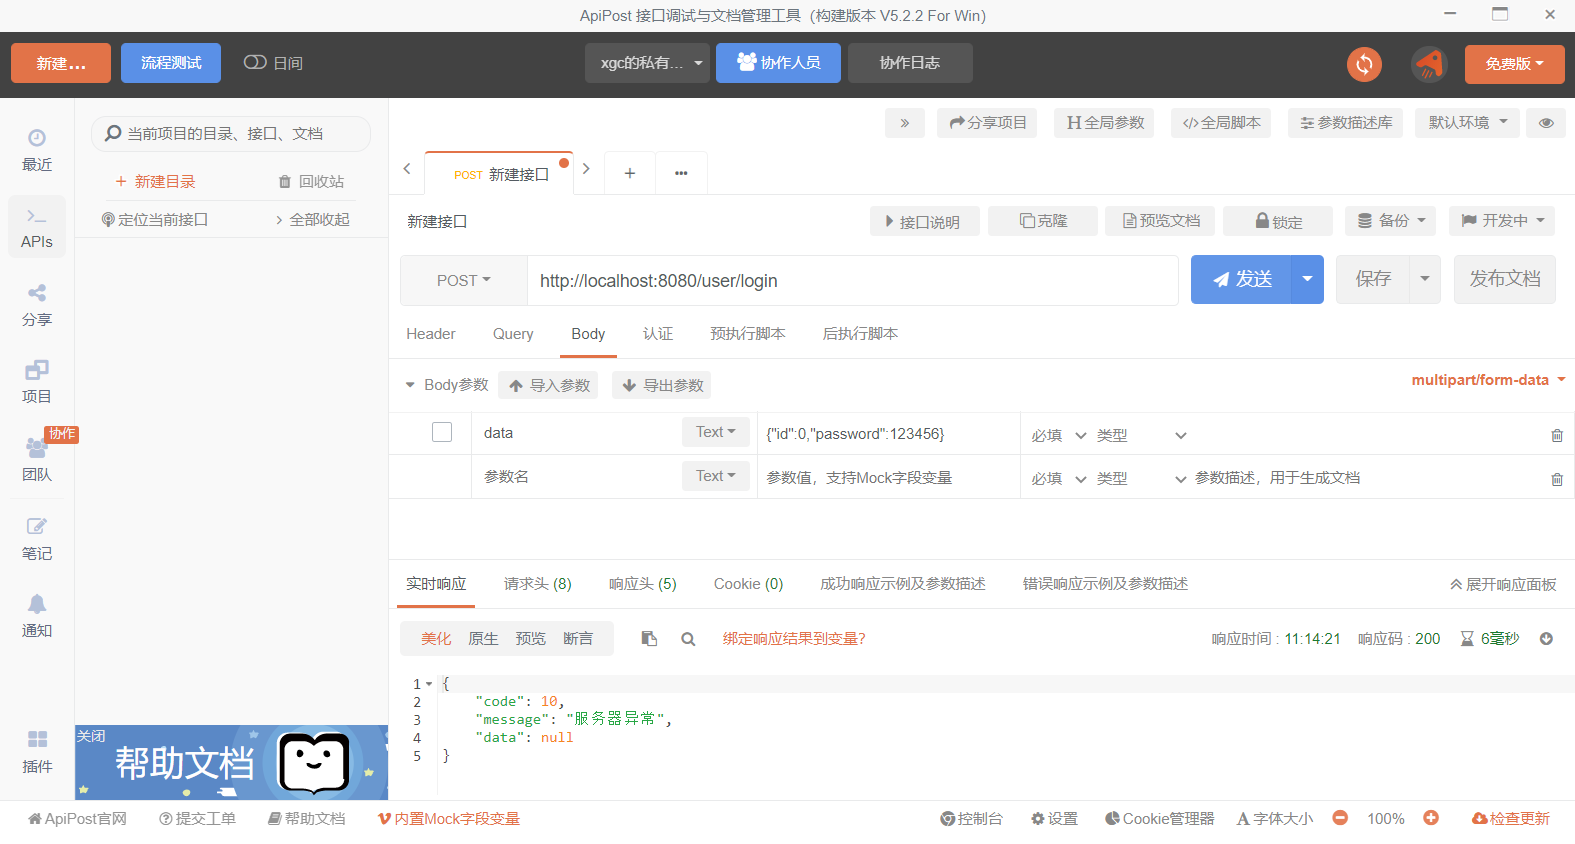This screenshot has width=1575, height=844.
Task: Click the 绑定响应结果到变量 link
Action: 794,639
